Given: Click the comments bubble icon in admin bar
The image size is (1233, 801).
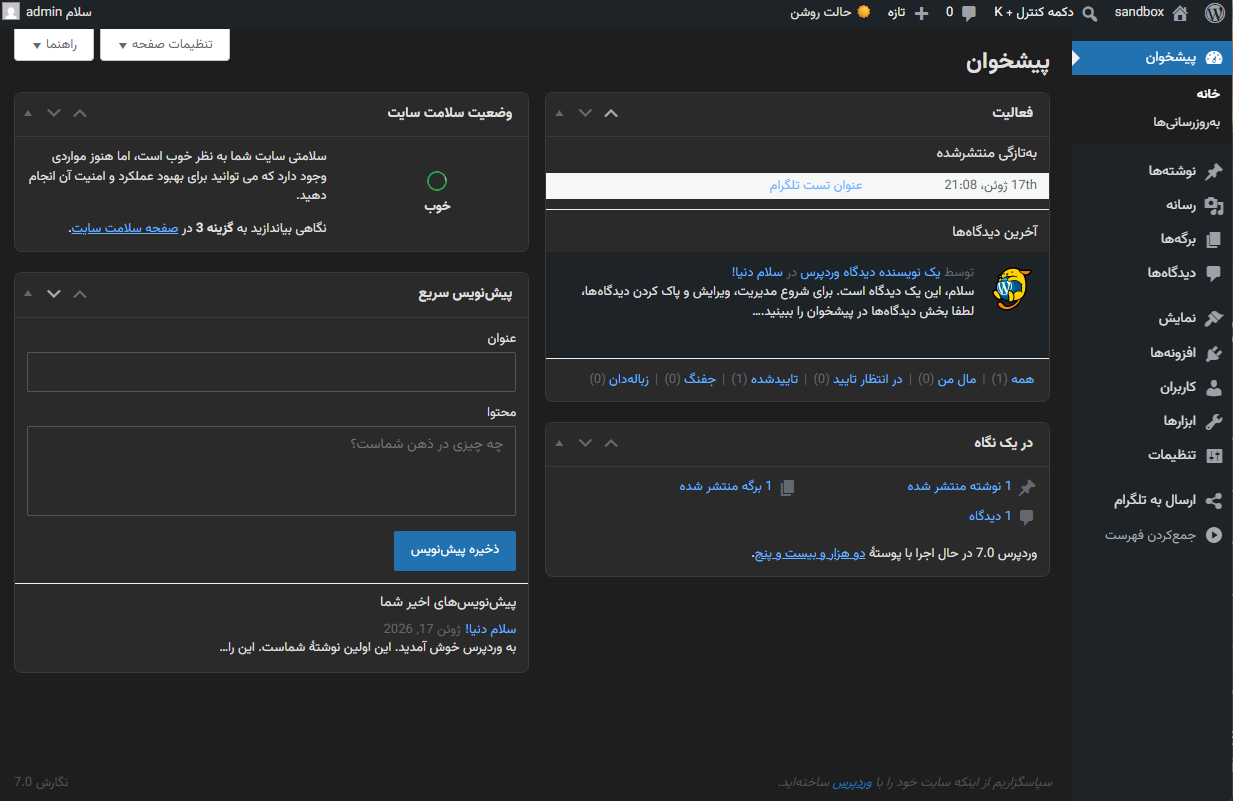Looking at the screenshot, I should 968,13.
